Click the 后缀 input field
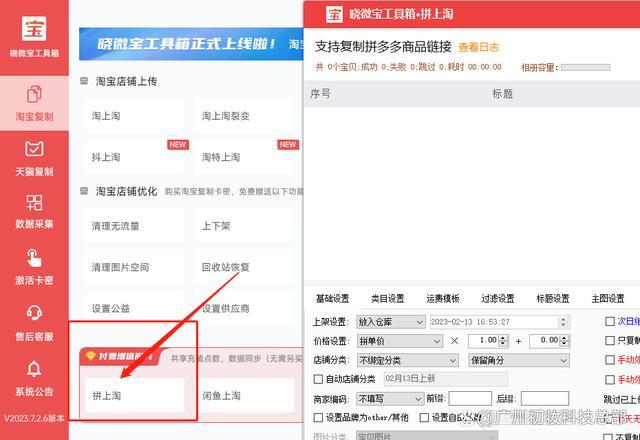Viewport: 640px width, 440px height. tap(545, 398)
